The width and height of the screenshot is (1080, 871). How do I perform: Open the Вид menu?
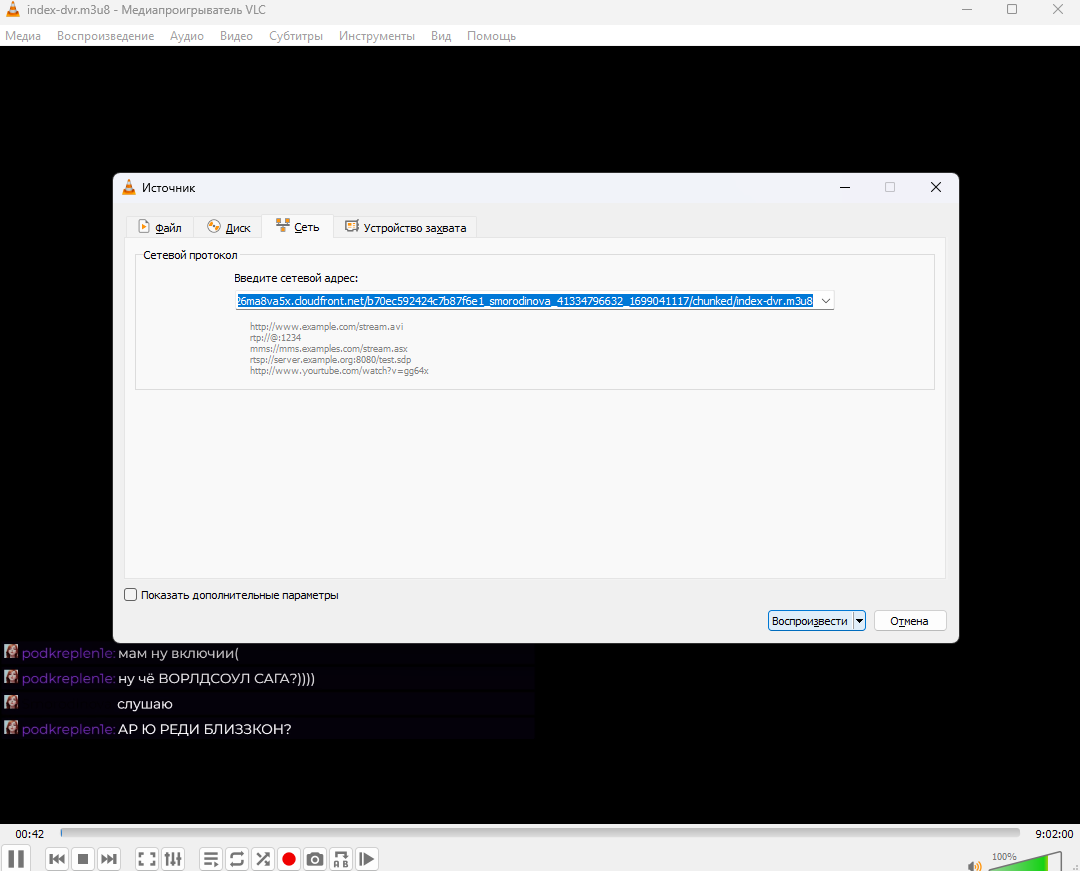pyautogui.click(x=441, y=36)
